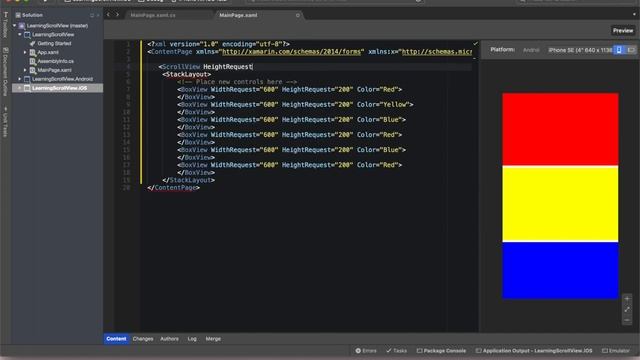
Task: Select the LearningScrollView.Android project row
Action: pyautogui.click(x=57, y=79)
